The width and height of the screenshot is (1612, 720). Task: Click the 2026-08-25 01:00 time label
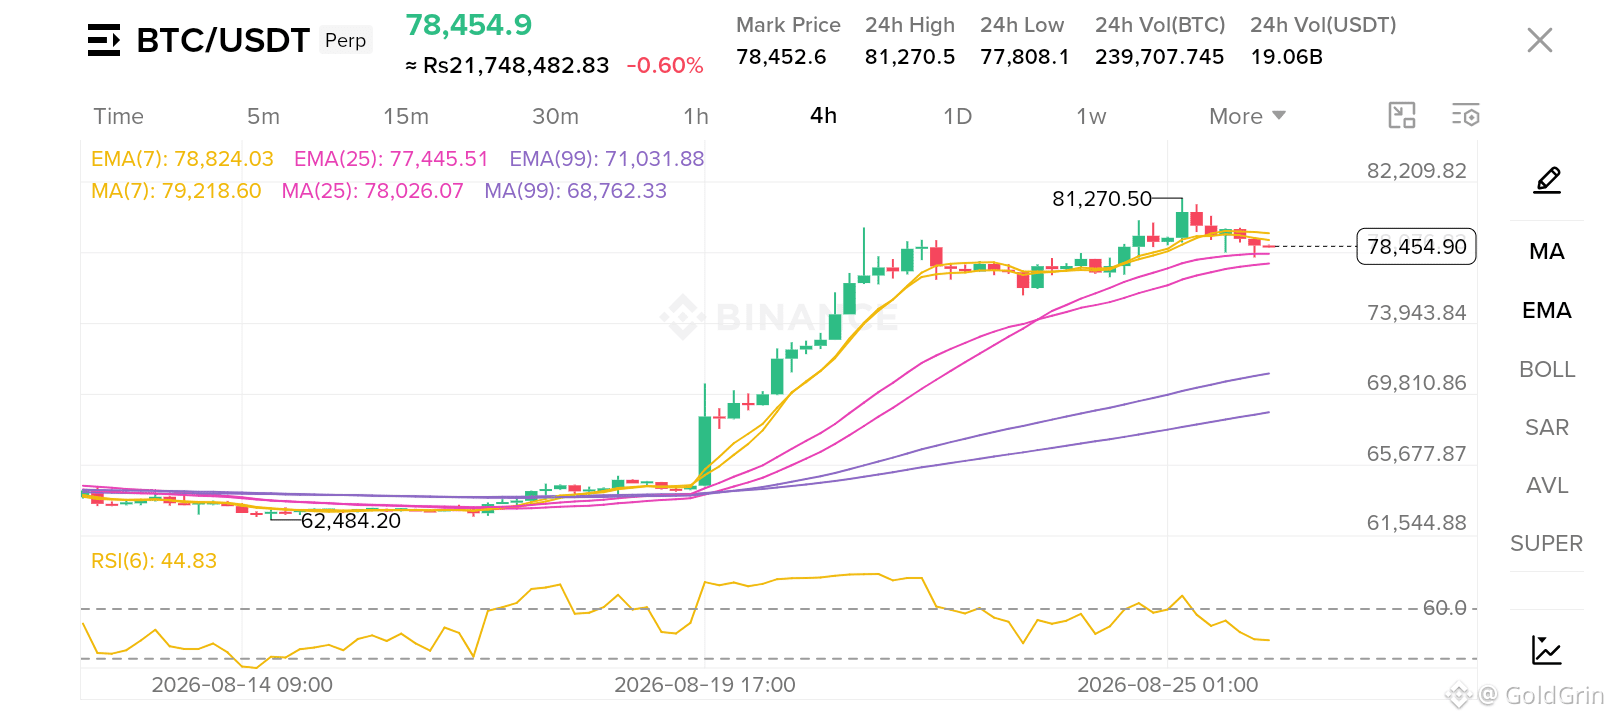(1168, 685)
